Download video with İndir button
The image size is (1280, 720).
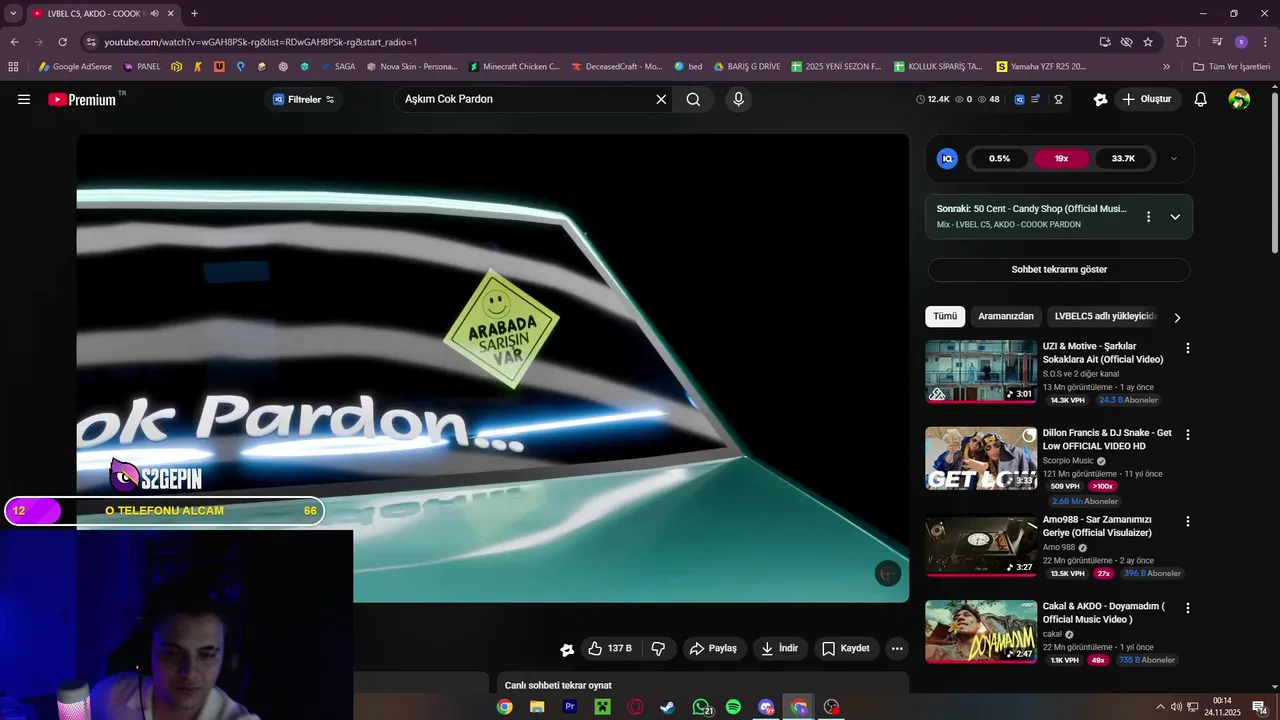779,648
